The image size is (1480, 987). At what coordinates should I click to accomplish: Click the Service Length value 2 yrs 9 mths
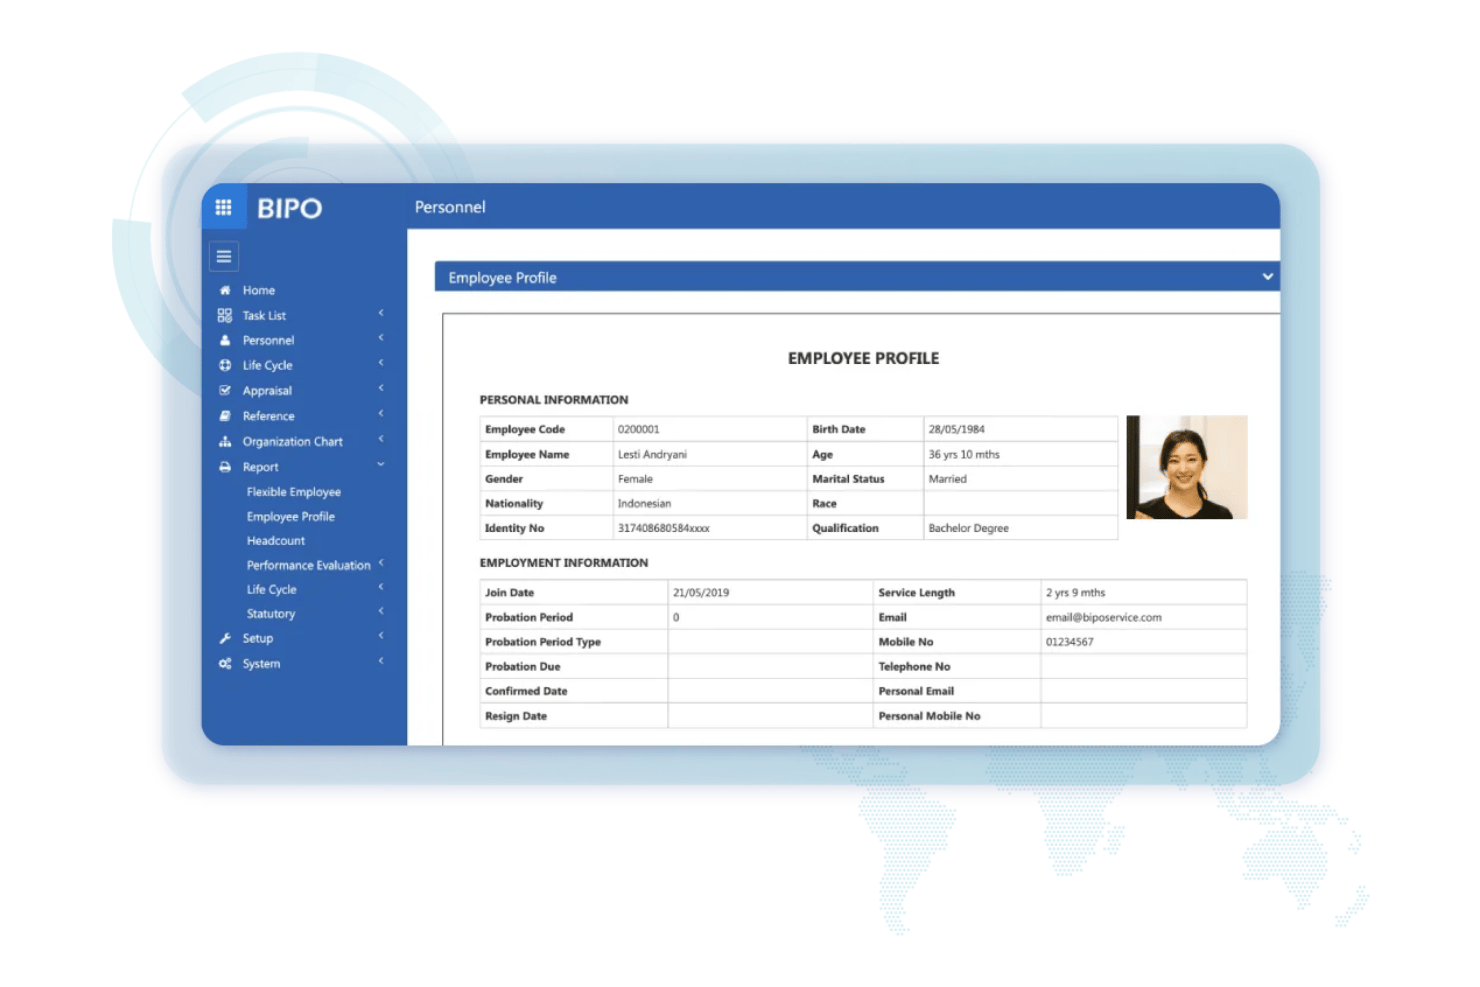(x=1076, y=593)
